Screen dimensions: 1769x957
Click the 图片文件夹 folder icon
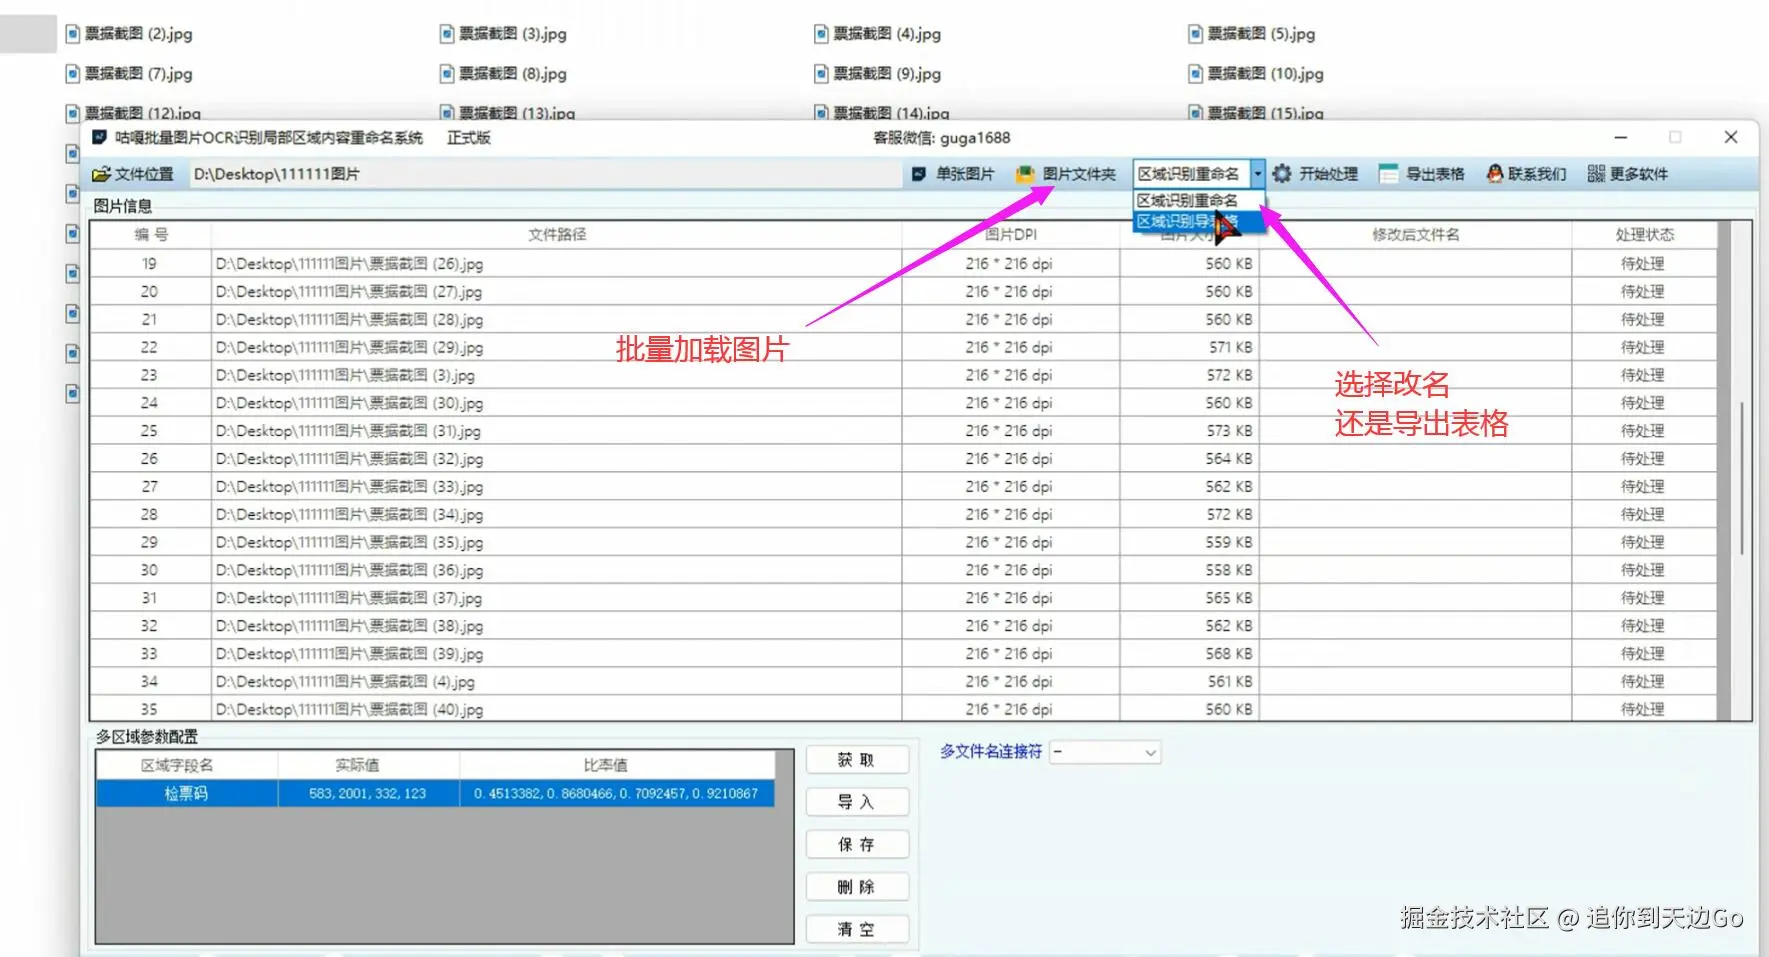pyautogui.click(x=1025, y=174)
